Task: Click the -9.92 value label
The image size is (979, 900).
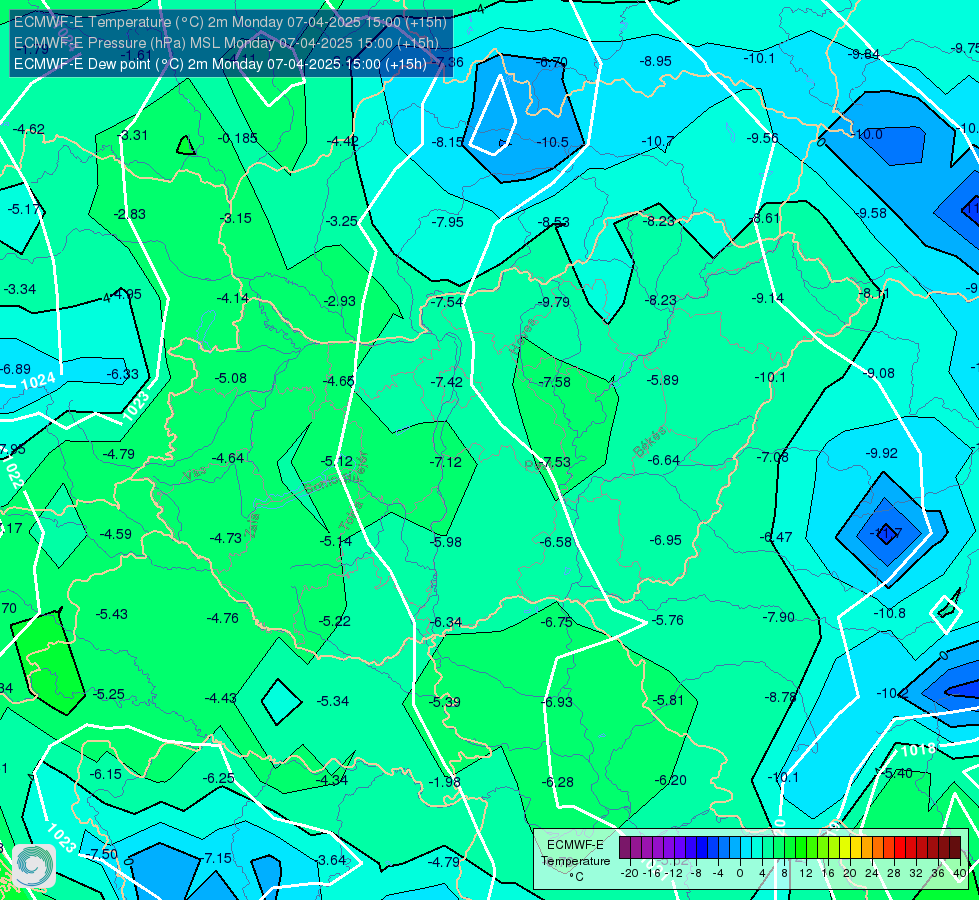Action: [x=882, y=453]
